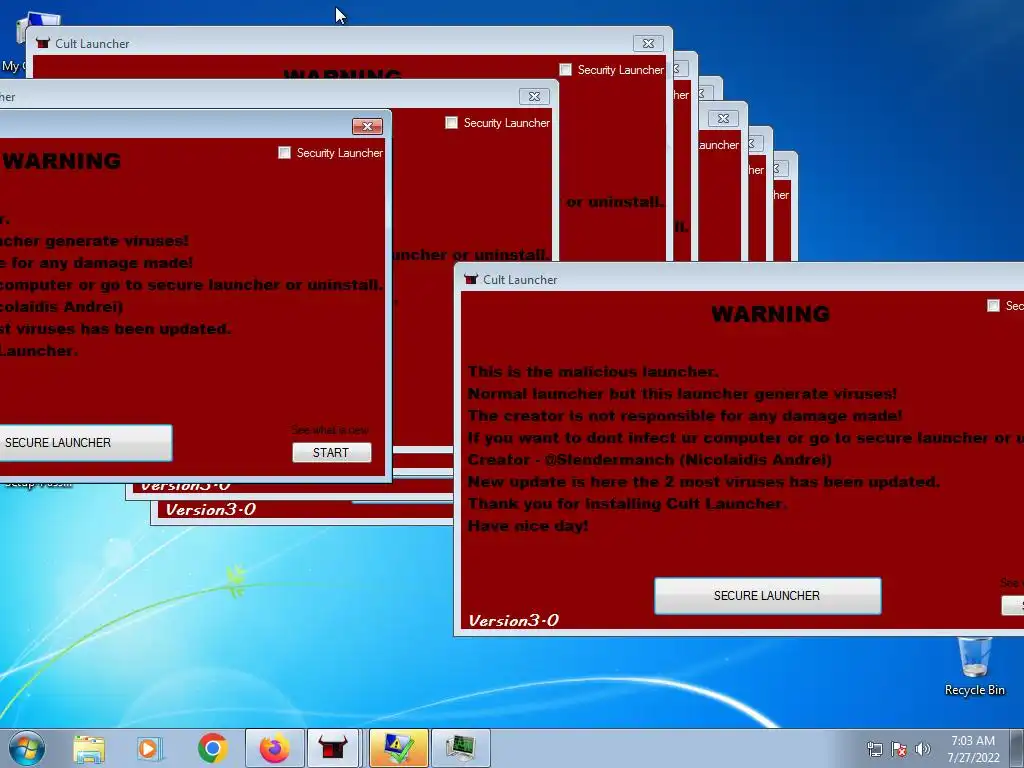This screenshot has width=1024, height=768.
Task: Click 'New update is here' line in the right window
Action: [x=703, y=482]
